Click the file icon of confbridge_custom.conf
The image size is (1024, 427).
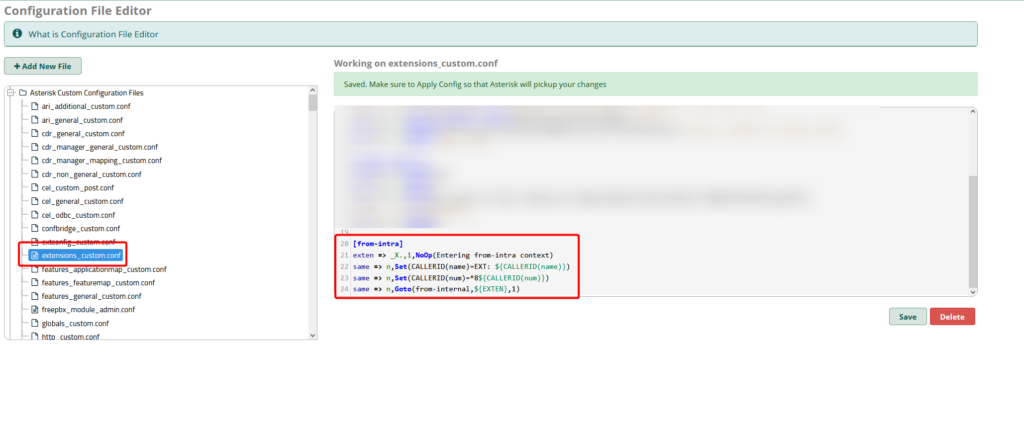35,229
